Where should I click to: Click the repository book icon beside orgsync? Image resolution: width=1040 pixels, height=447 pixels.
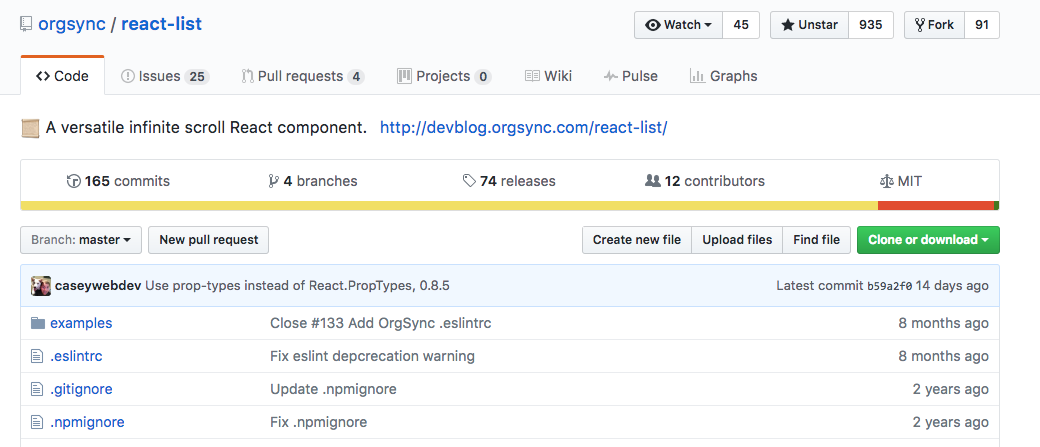click(26, 25)
